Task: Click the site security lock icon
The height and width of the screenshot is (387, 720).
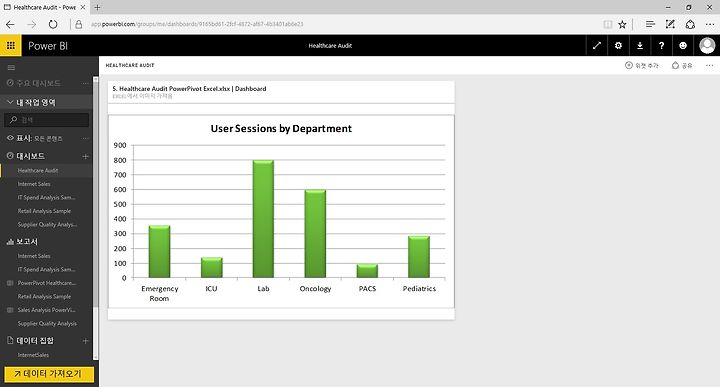Action: tap(79, 24)
